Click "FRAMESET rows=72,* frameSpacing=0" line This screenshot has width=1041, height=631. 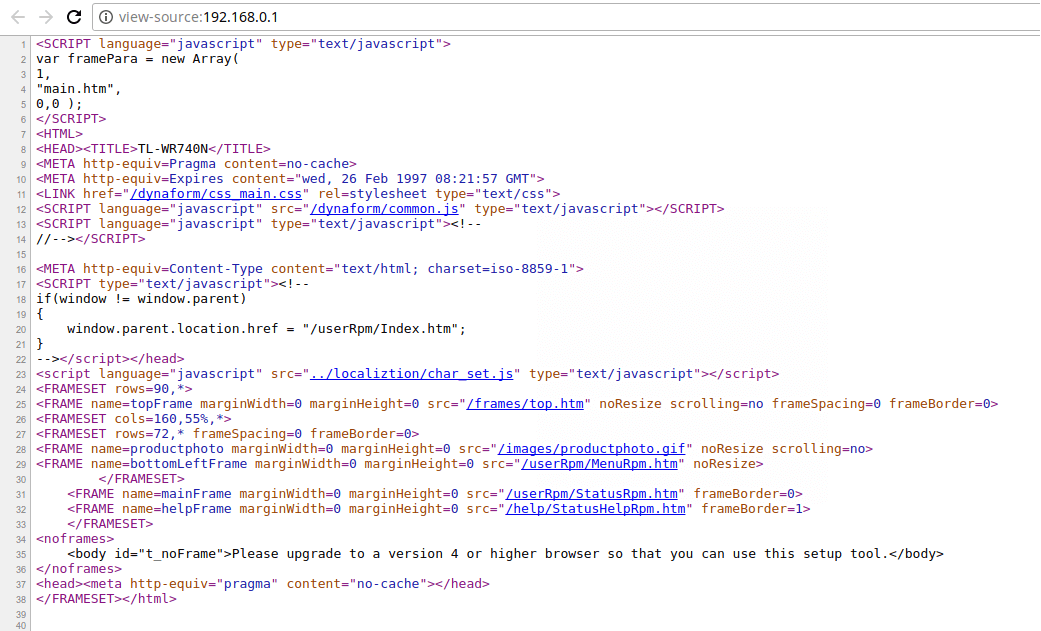point(228,434)
